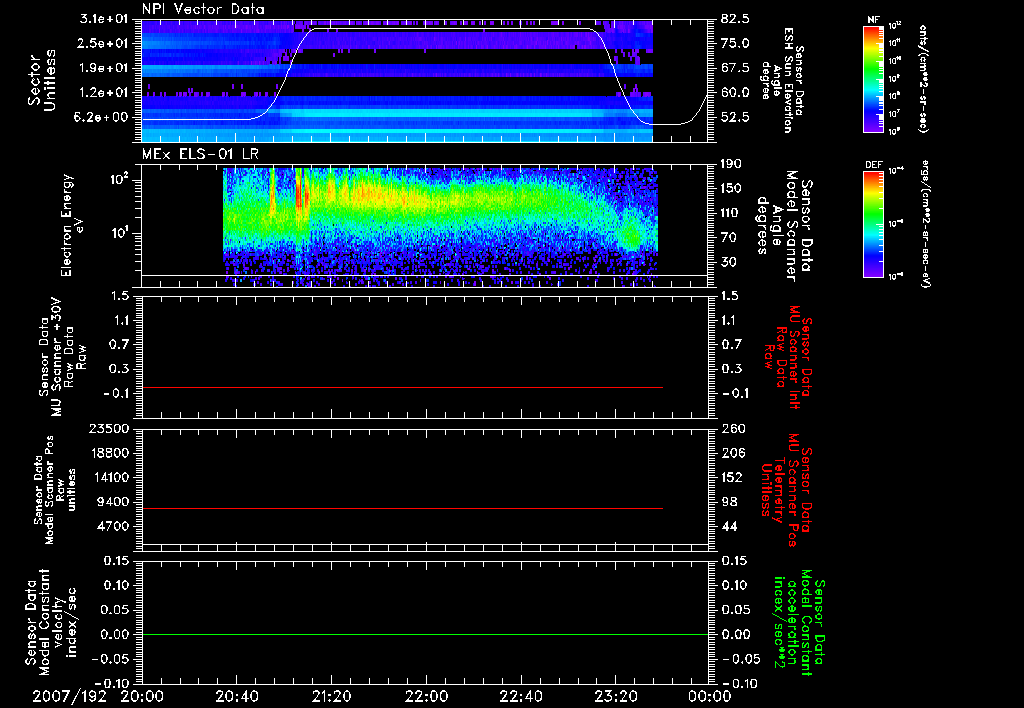
Task: Click the '9400' scanner position tick value
Action: point(114,502)
